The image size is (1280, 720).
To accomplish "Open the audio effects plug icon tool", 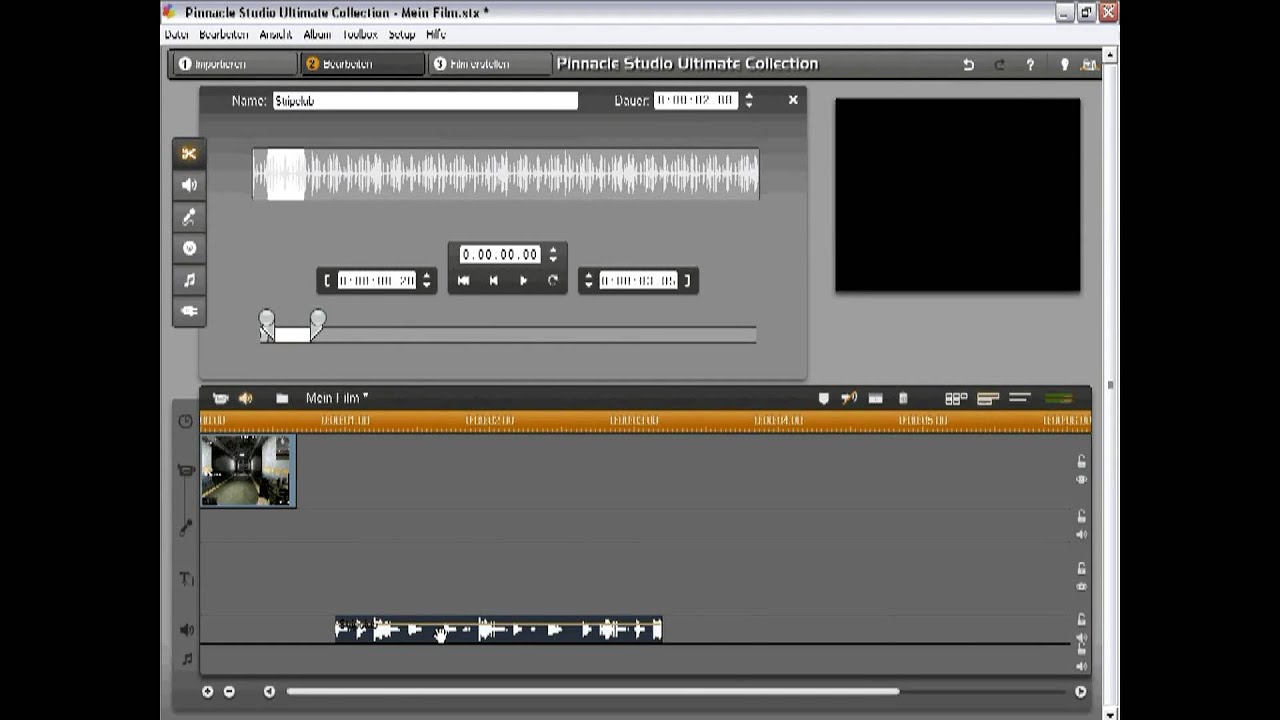I will (189, 311).
